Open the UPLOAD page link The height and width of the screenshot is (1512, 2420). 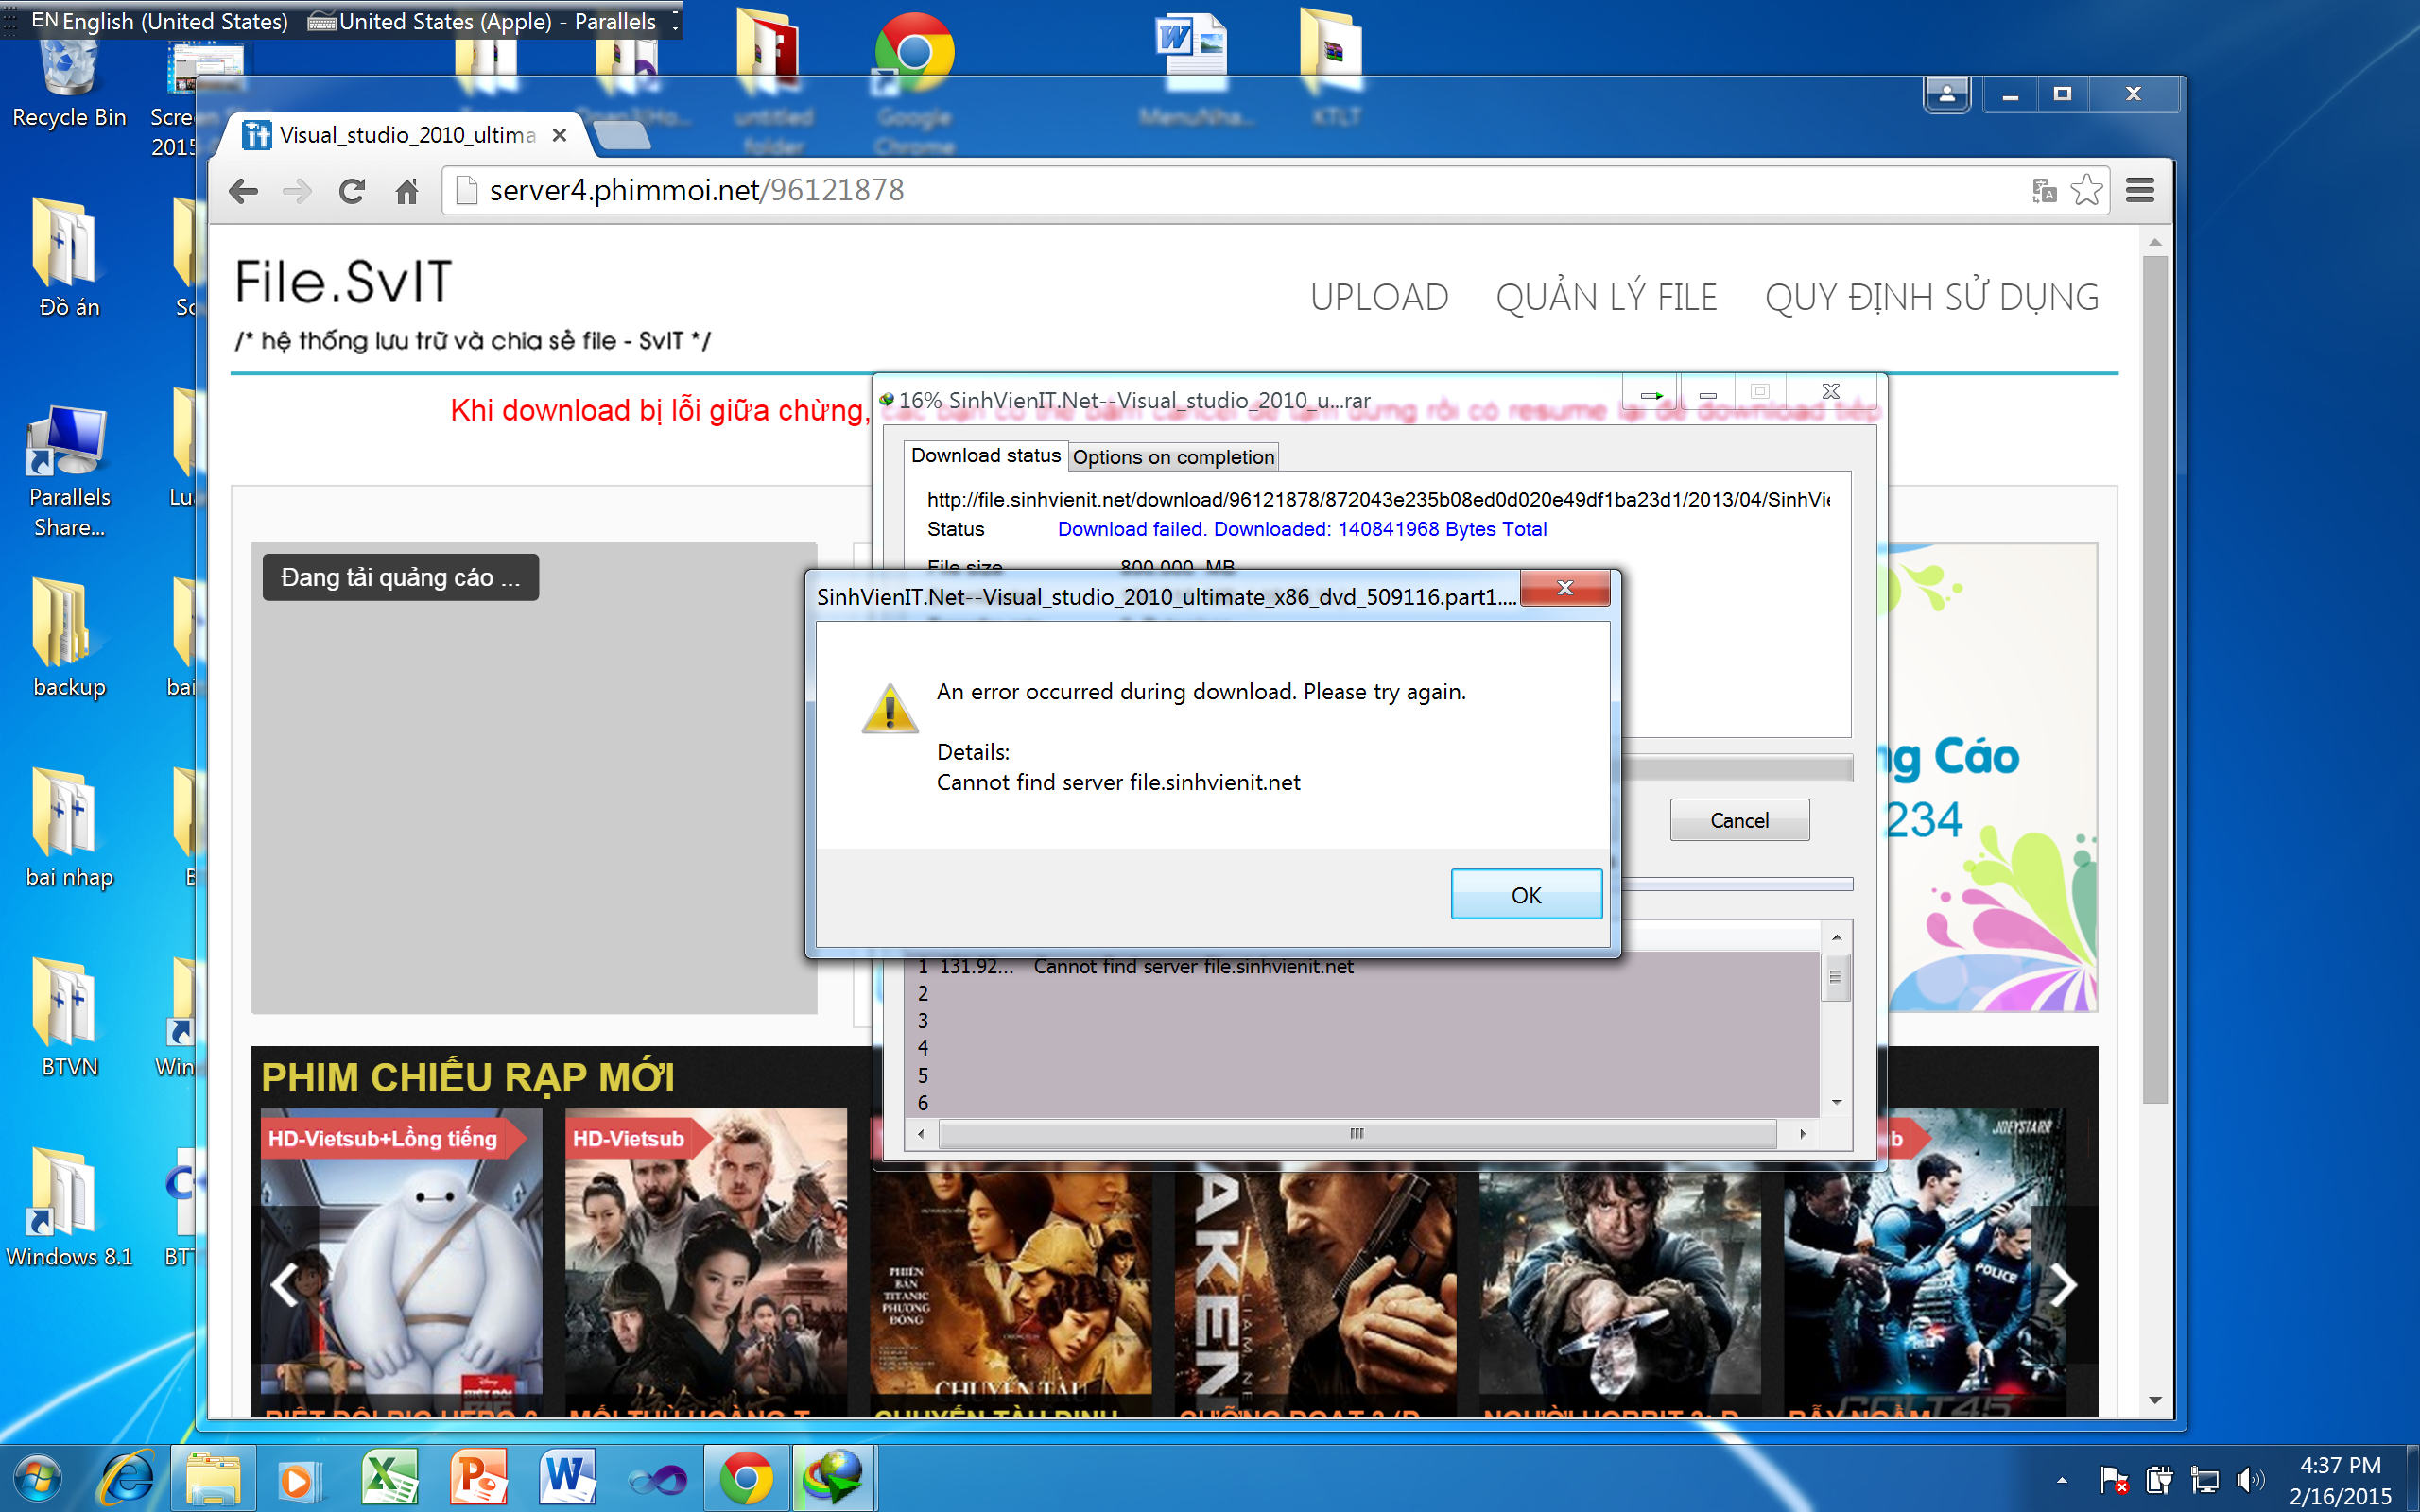click(1379, 297)
